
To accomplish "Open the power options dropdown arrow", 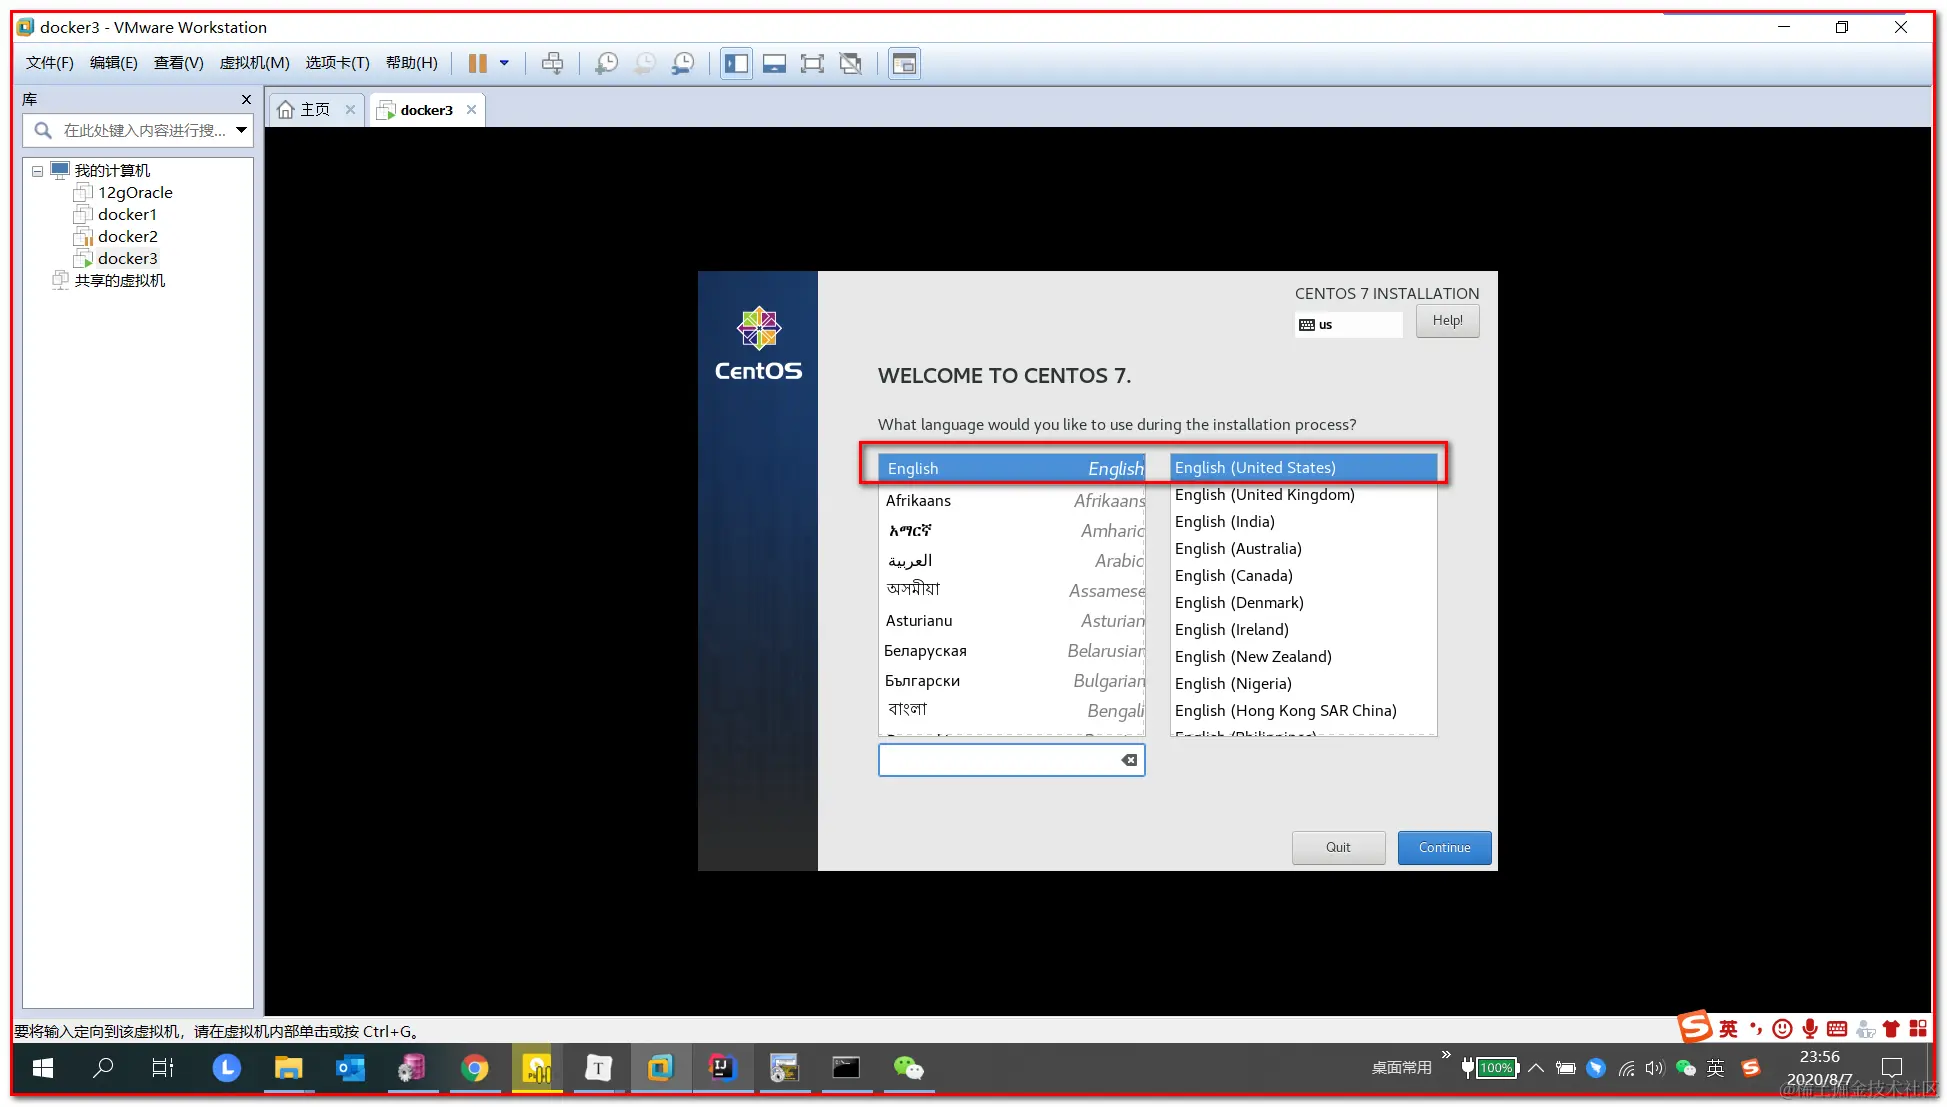I will [504, 63].
